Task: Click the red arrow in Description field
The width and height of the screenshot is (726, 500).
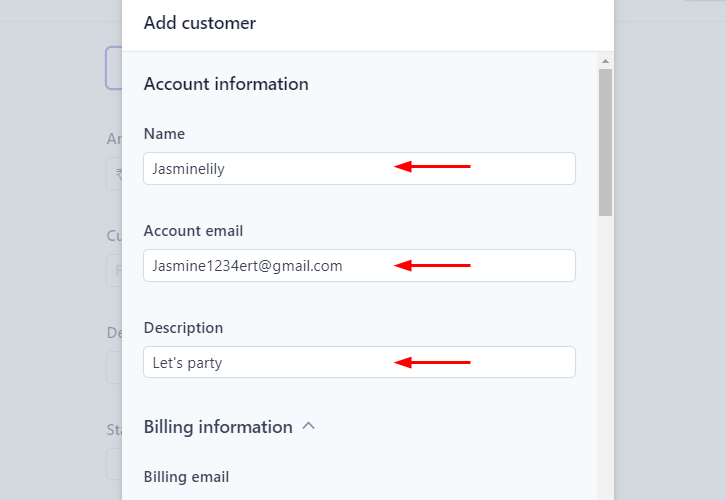Action: pos(432,362)
